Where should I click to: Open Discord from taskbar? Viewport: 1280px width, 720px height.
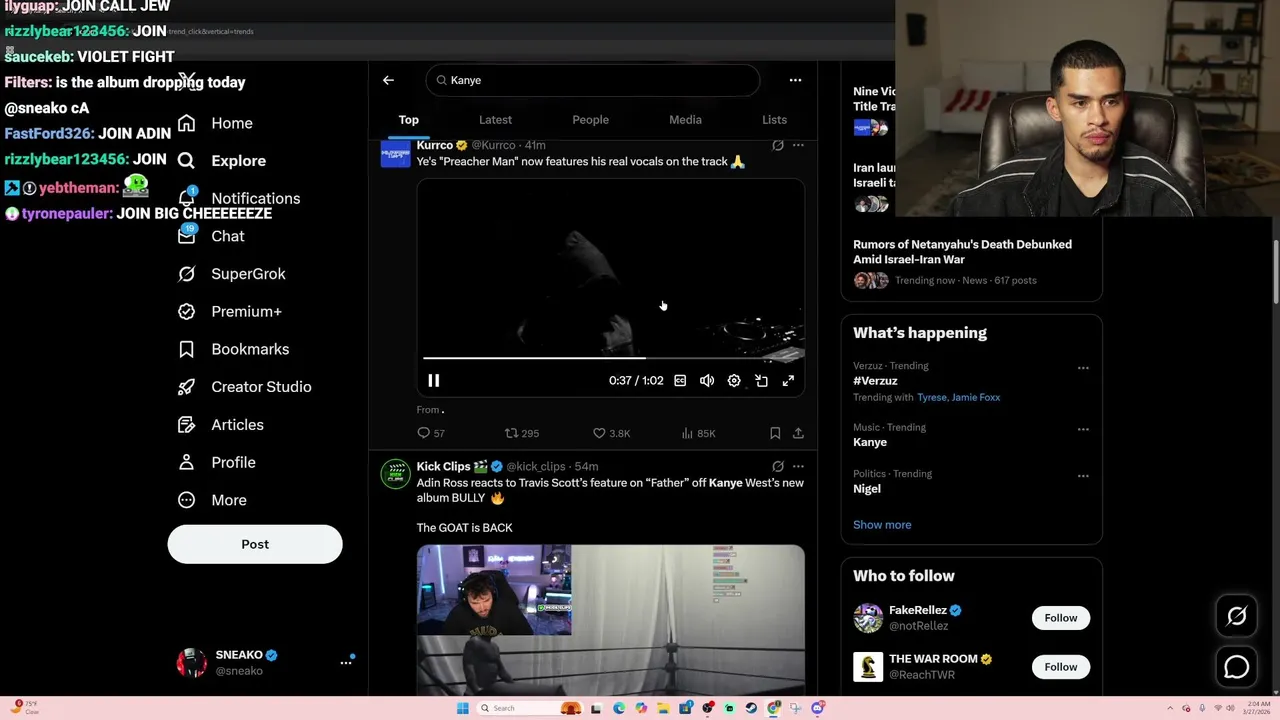coord(818,708)
